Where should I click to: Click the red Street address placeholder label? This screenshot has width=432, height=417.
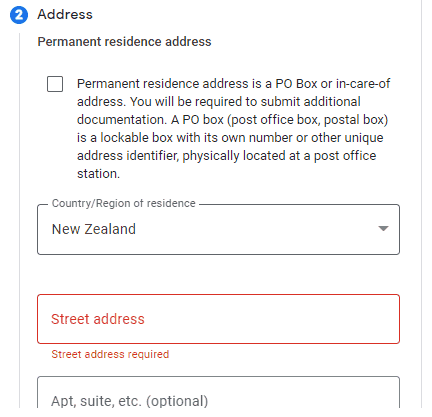(98, 319)
